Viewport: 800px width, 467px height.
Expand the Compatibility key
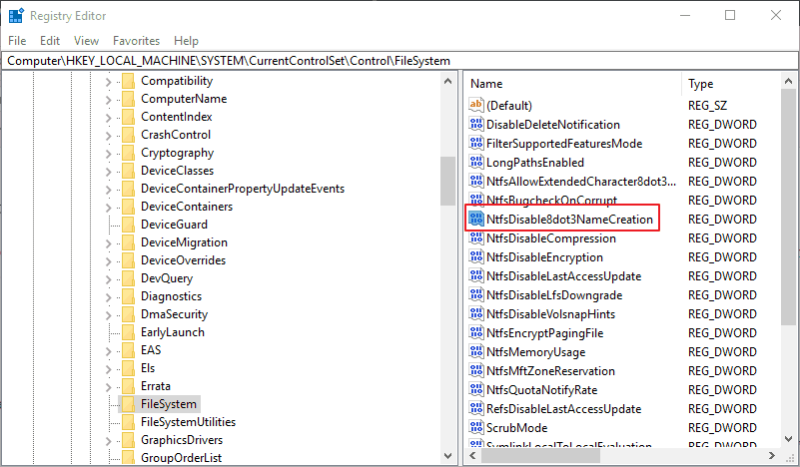click(108, 81)
